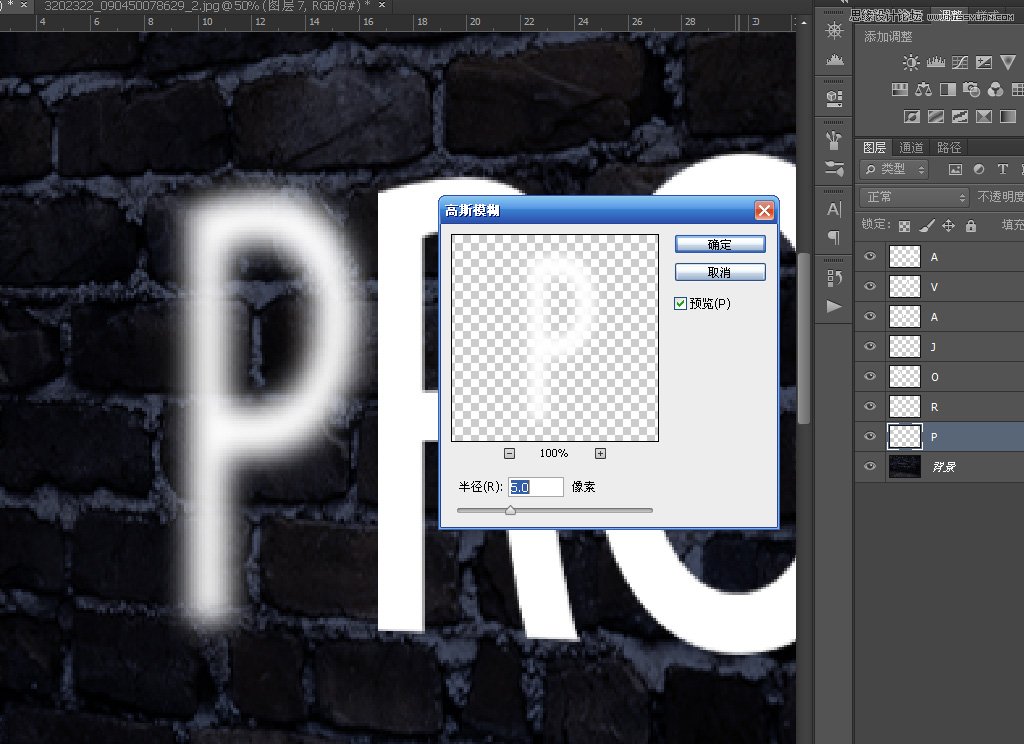Collapse the right panel dock with double arrows
The height and width of the screenshot is (744, 1024).
point(844,4)
